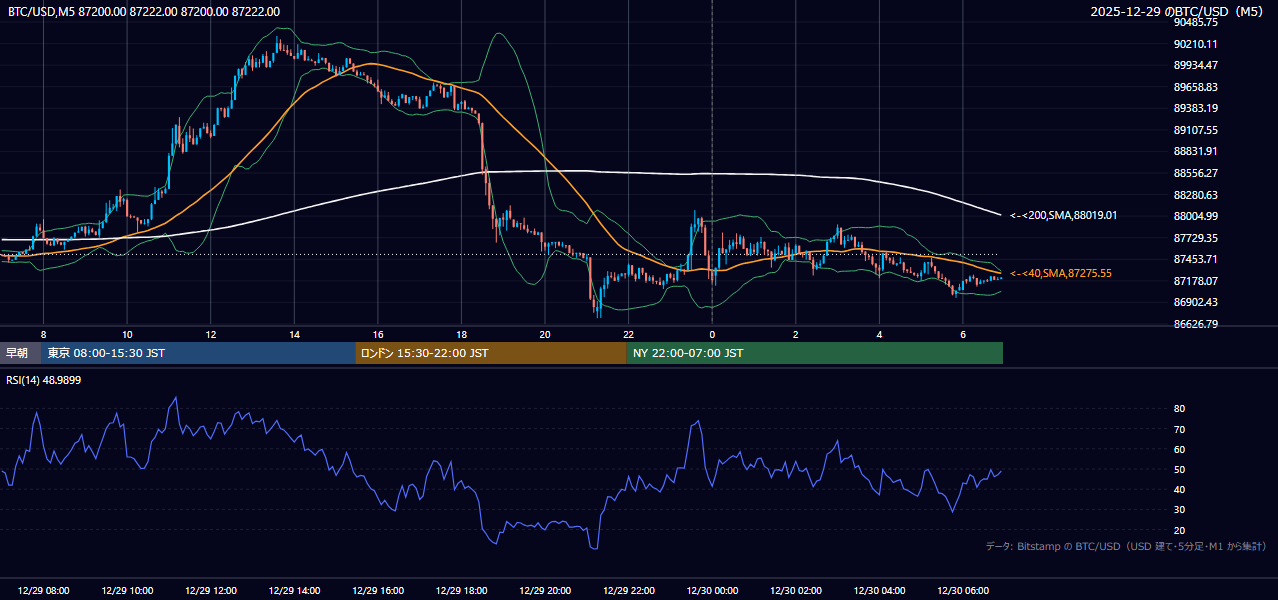Click the 12/30 04:00 date label
Screen dimensions: 1278x600
click(879, 591)
